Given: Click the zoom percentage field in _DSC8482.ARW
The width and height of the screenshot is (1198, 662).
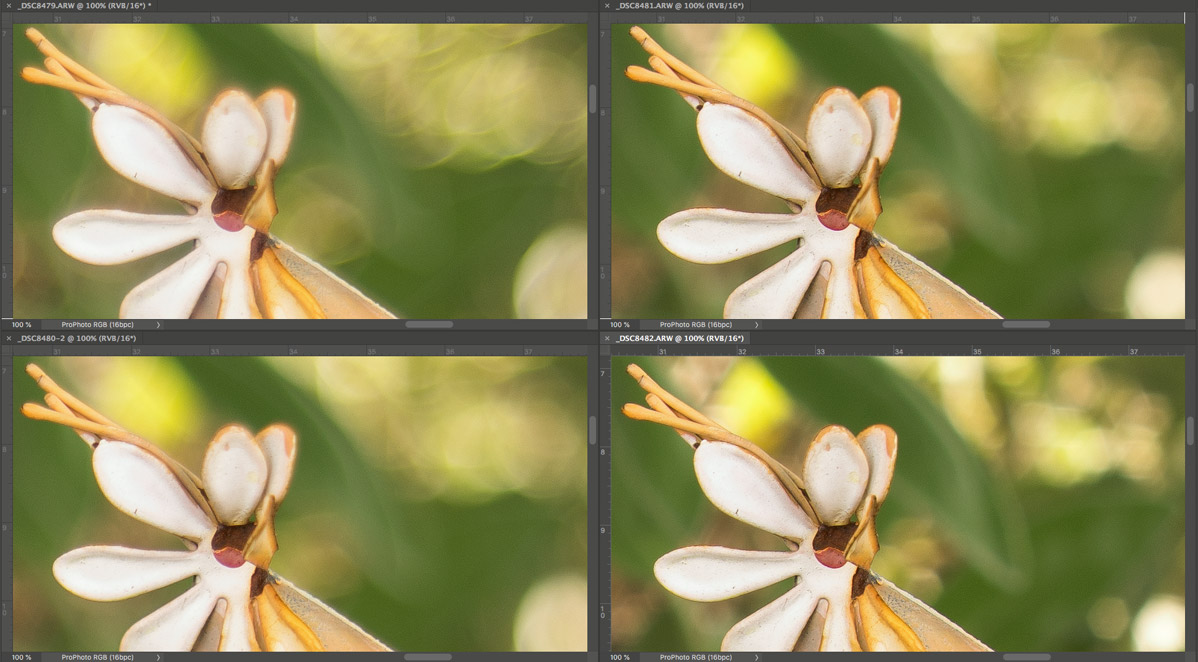Looking at the screenshot, I should tap(620, 657).
